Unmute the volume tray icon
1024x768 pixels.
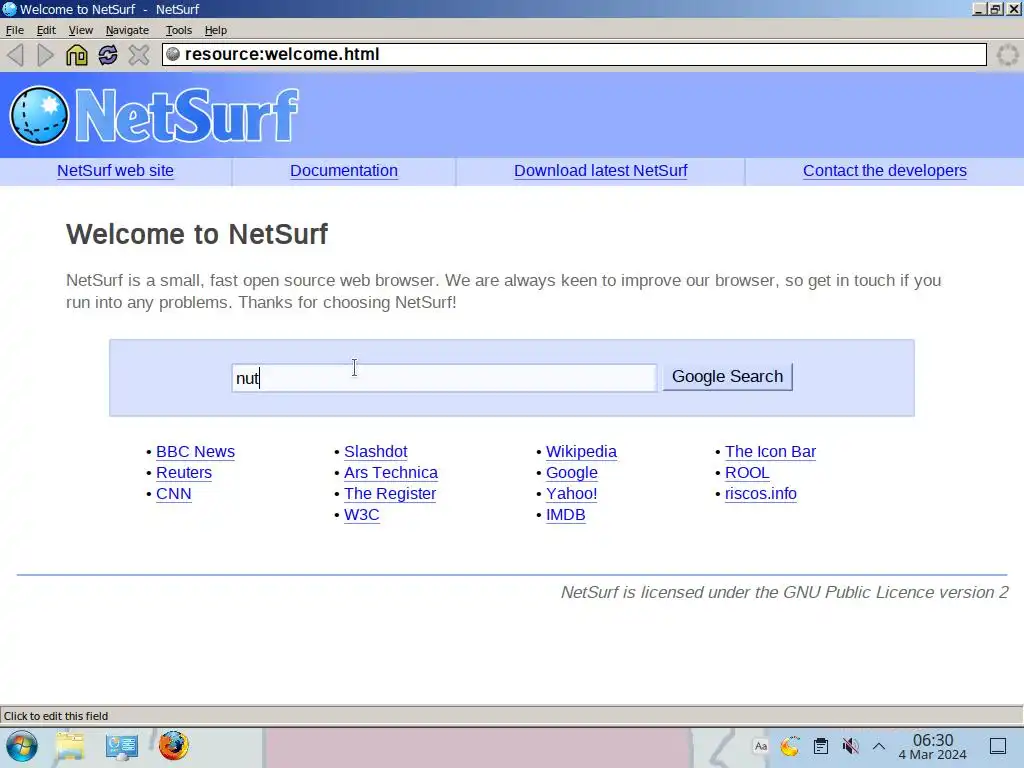click(x=850, y=746)
